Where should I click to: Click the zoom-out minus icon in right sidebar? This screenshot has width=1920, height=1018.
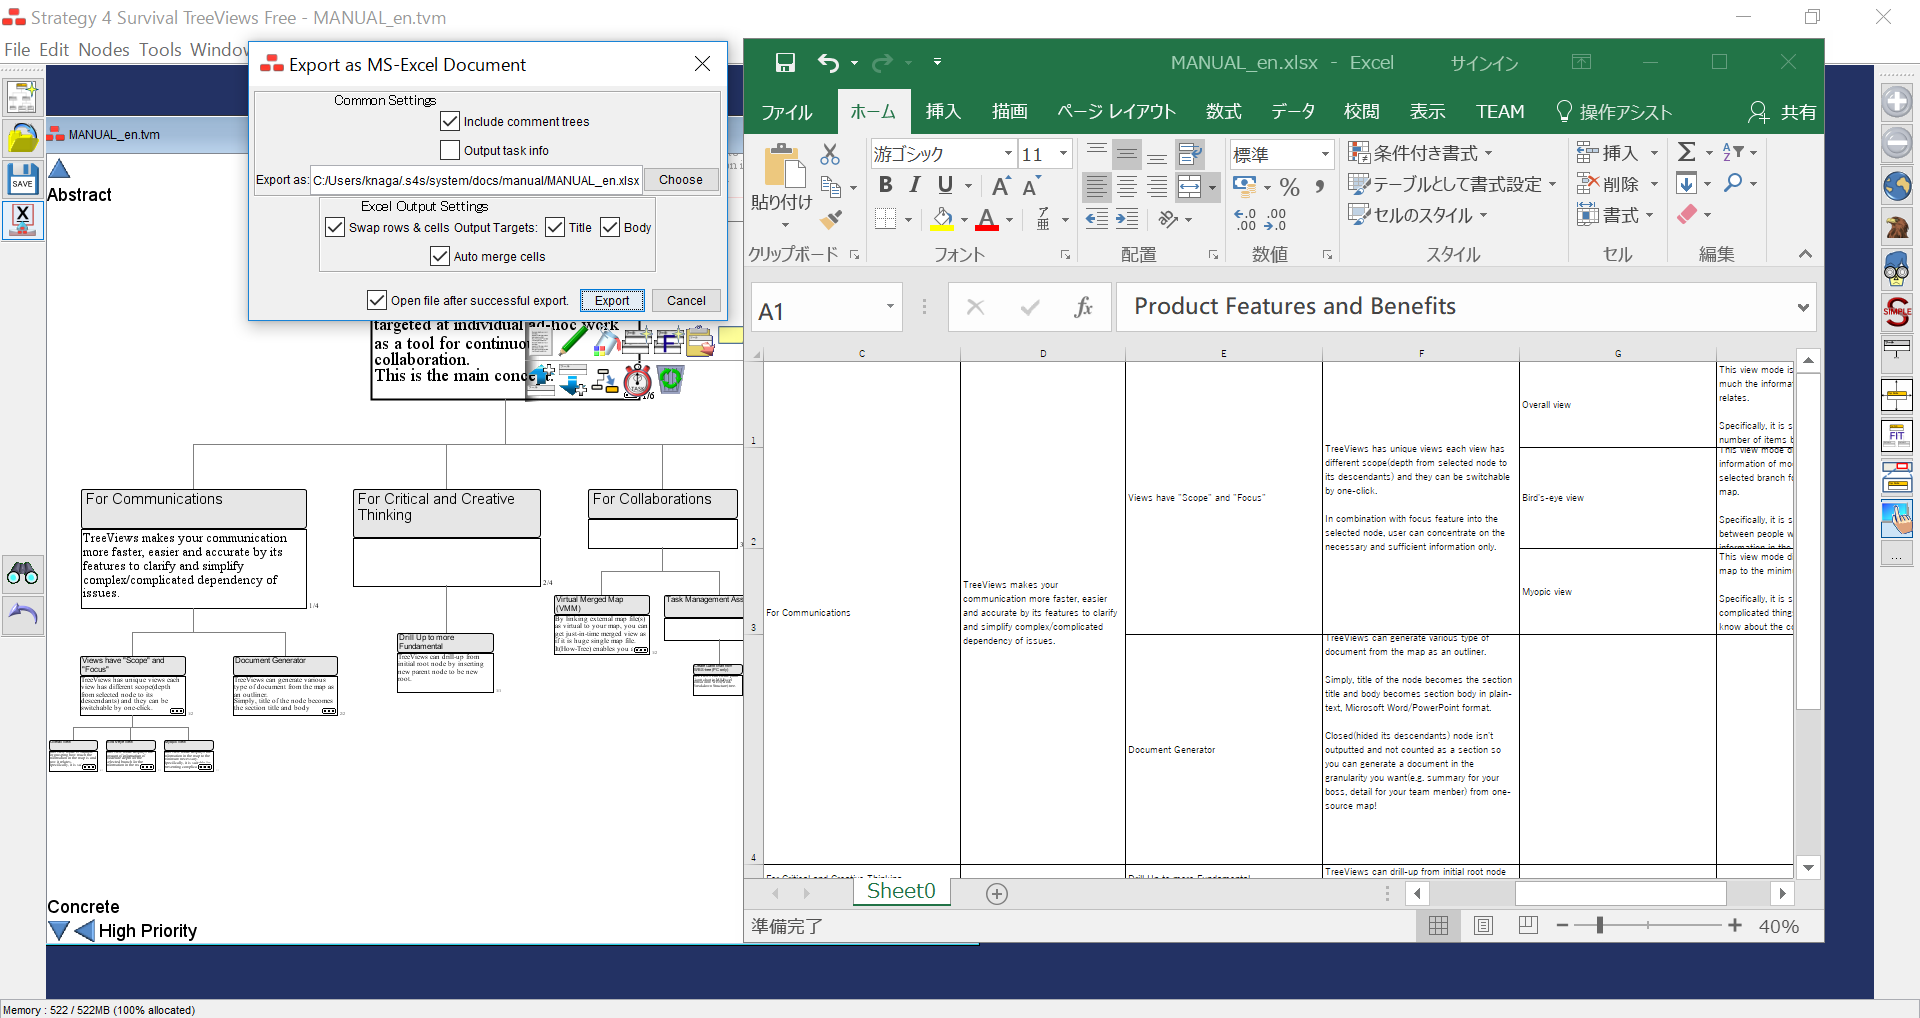1896,143
